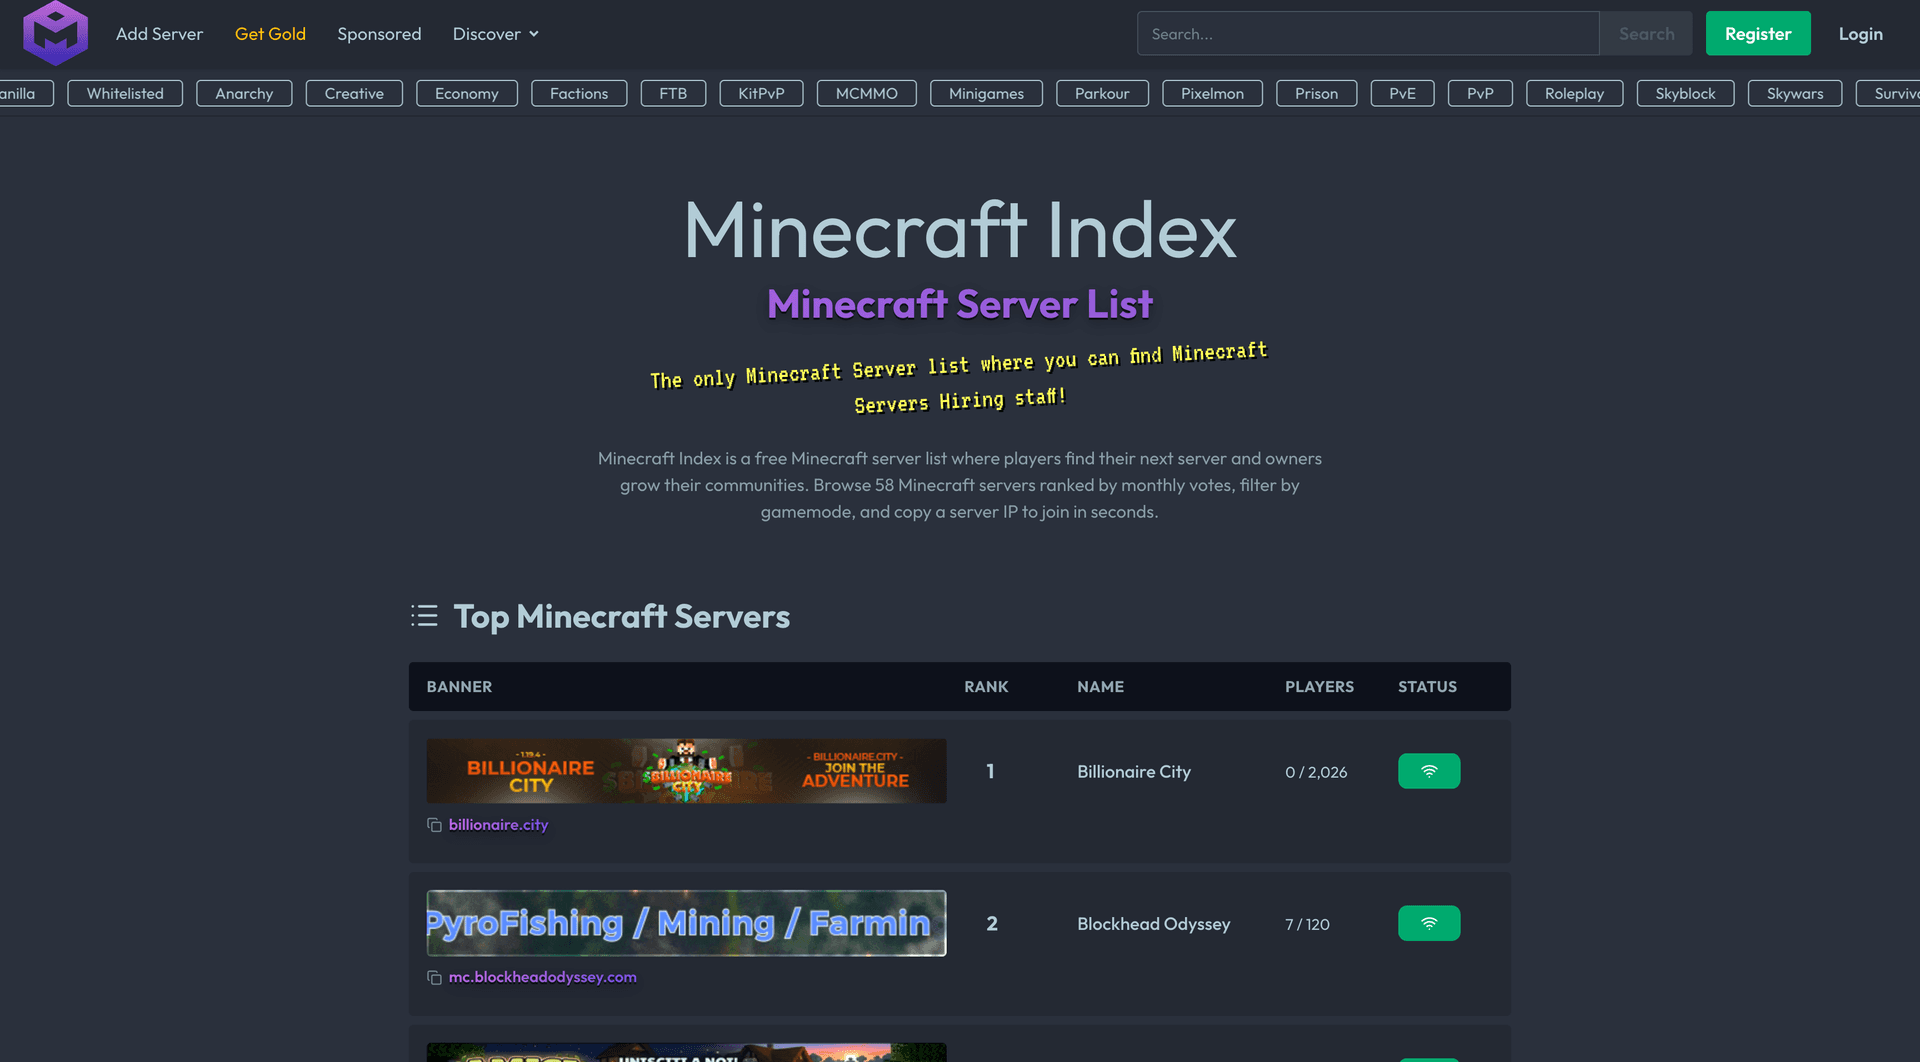
Task: Select the MCMMO category tag
Action: click(x=866, y=93)
